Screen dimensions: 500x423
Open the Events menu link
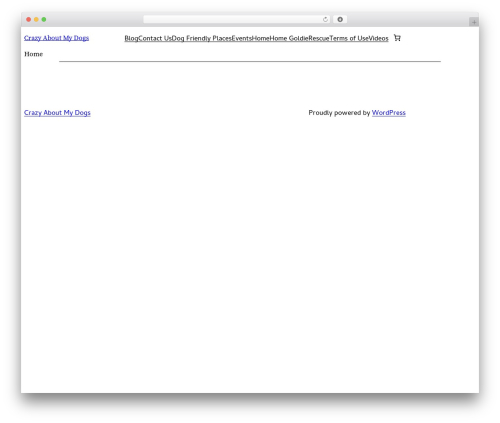point(241,38)
